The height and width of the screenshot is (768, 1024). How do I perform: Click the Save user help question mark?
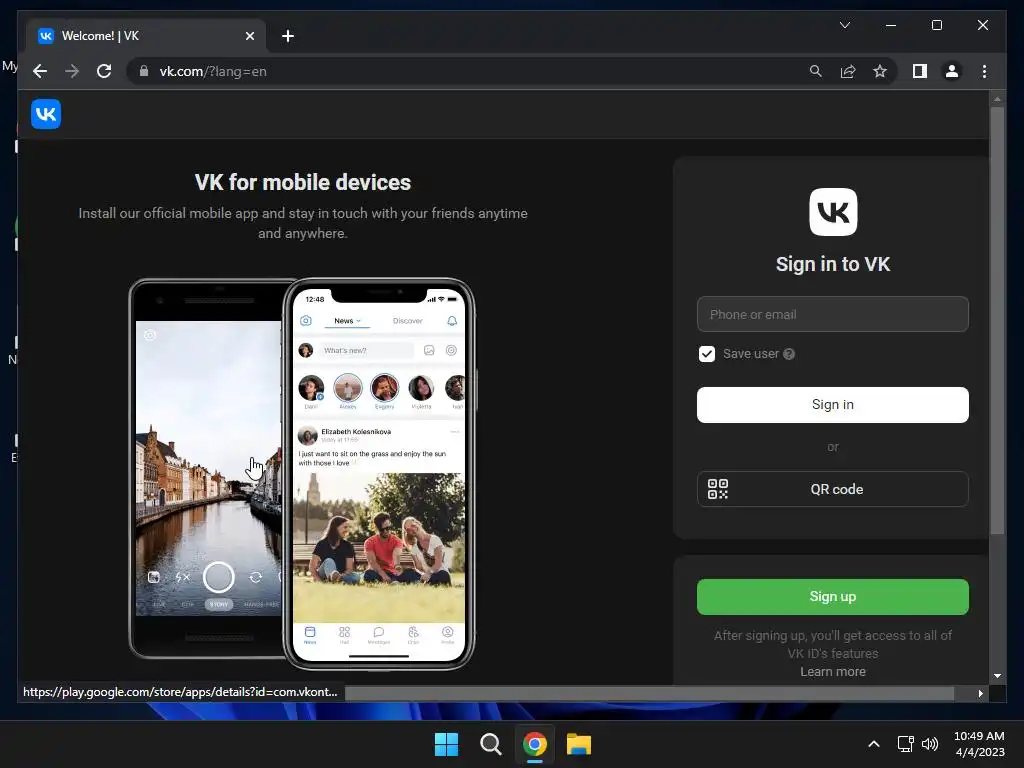coord(789,354)
